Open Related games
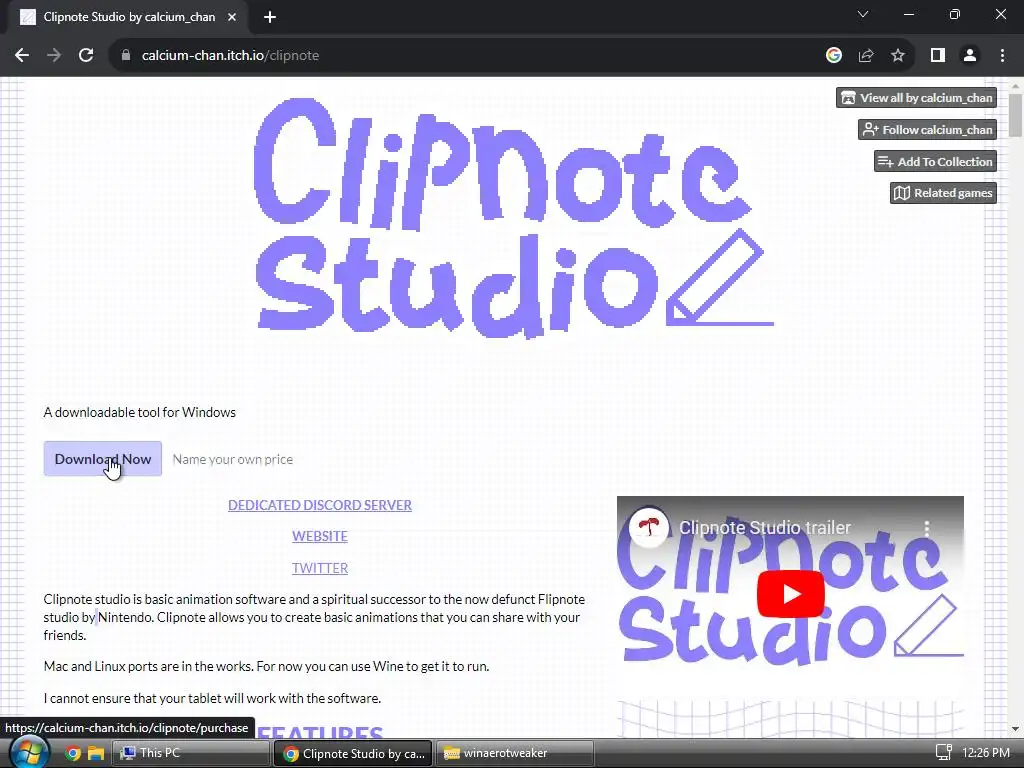This screenshot has width=1024, height=768. tap(943, 193)
